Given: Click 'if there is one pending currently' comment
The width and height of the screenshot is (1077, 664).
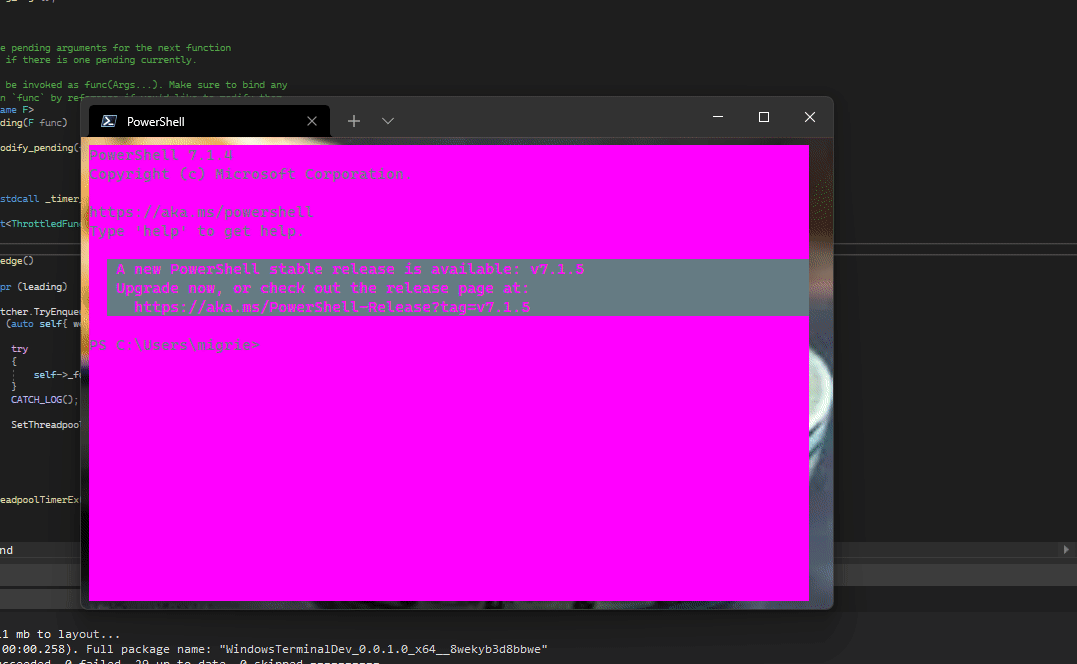Looking at the screenshot, I should [x=101, y=60].
